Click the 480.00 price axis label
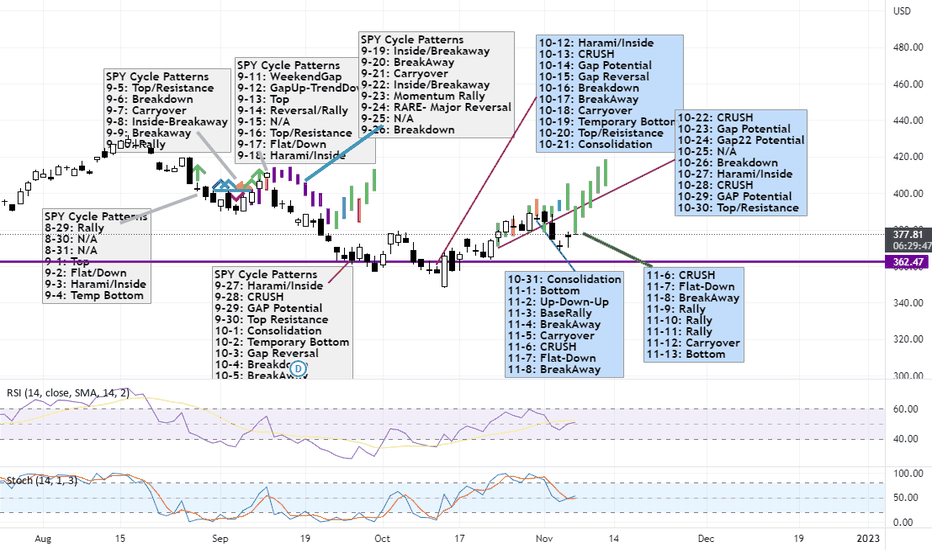Image resolution: width=932 pixels, height=550 pixels. [x=908, y=48]
